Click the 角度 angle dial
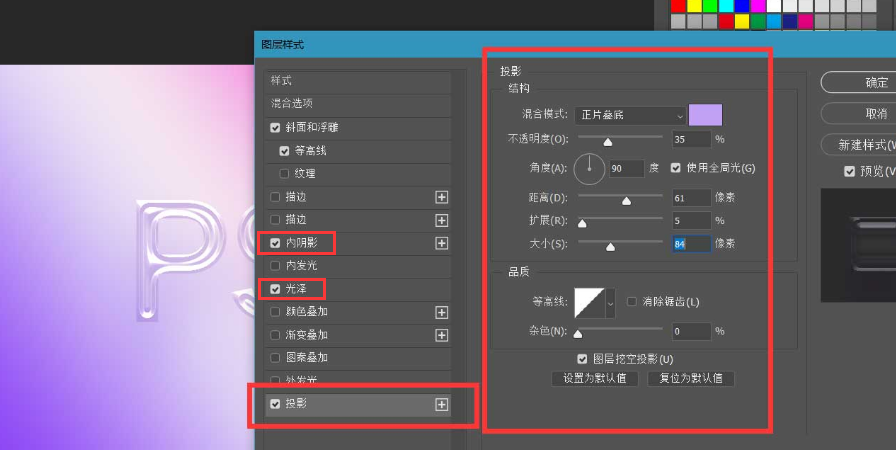896x450 pixels. click(589, 168)
